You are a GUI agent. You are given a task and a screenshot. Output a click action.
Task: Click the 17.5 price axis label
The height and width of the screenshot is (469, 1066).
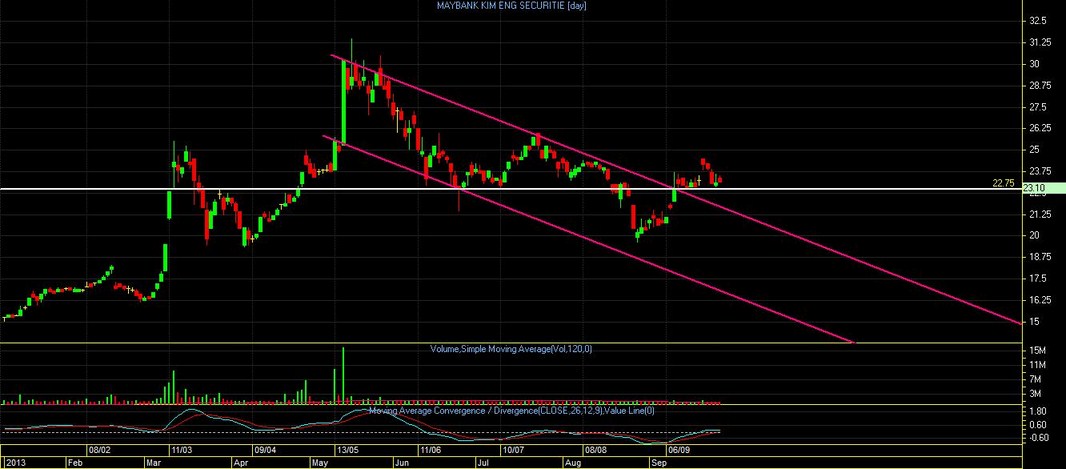1037,279
